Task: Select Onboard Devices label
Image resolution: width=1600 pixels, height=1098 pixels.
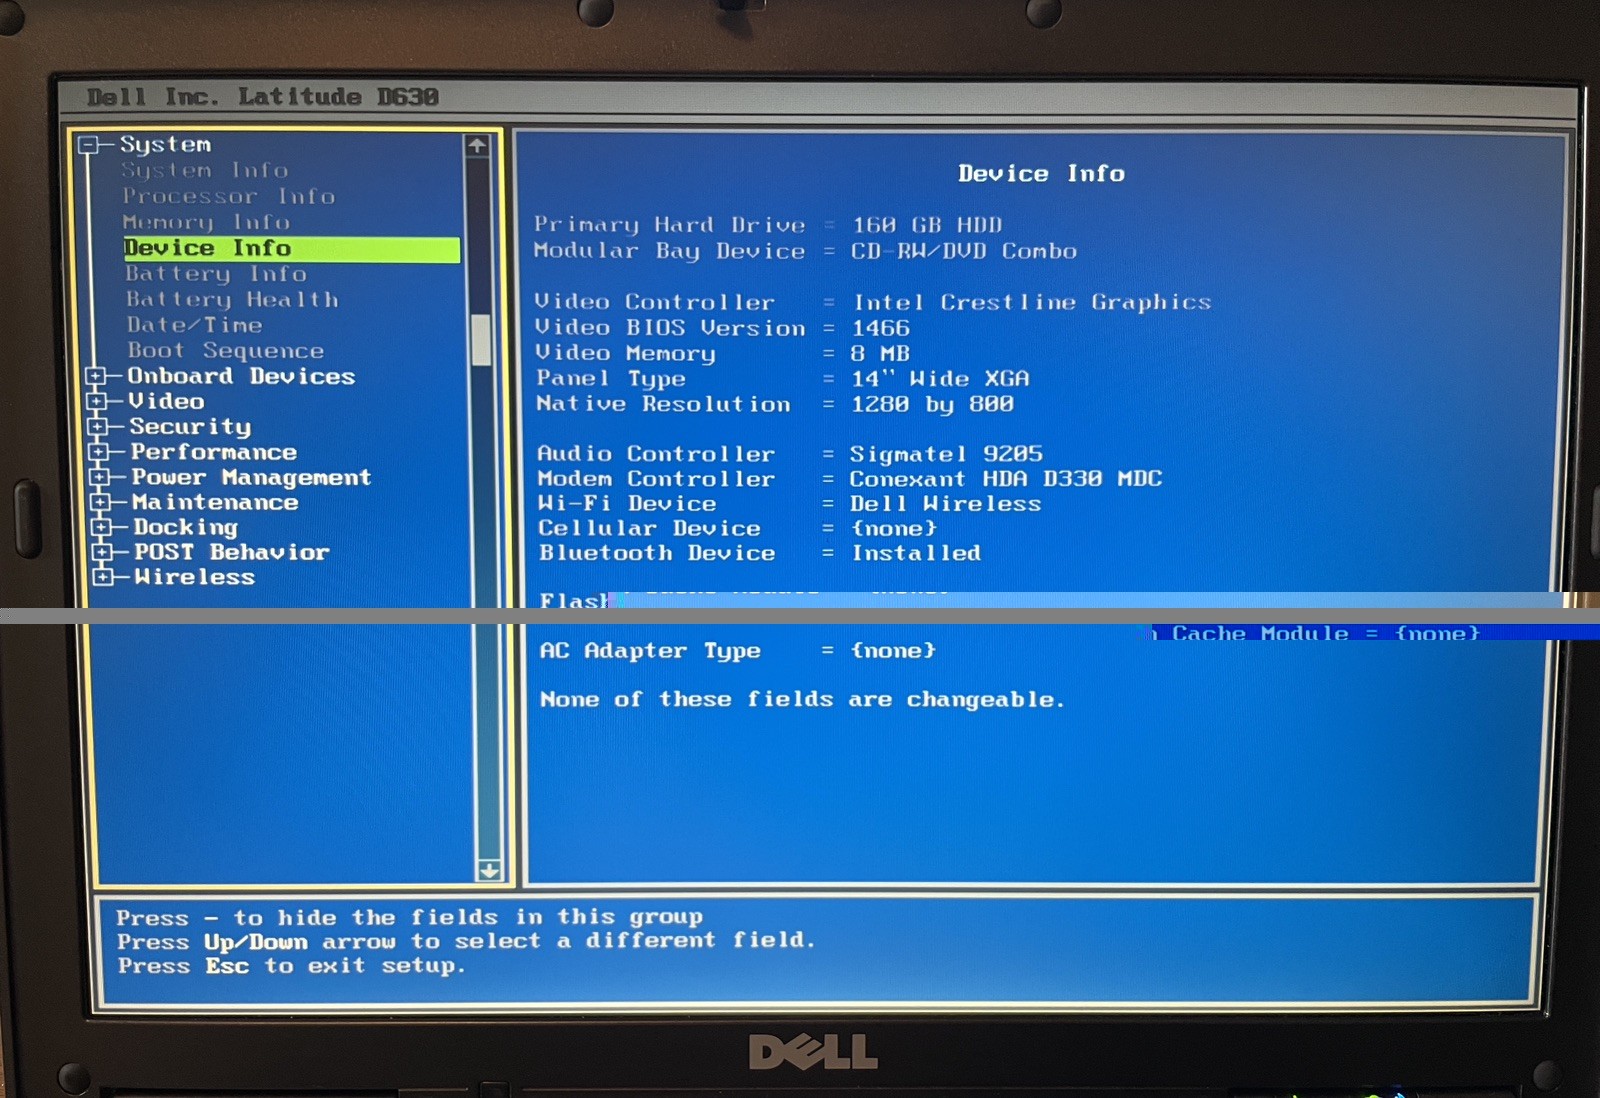Action: 241,376
